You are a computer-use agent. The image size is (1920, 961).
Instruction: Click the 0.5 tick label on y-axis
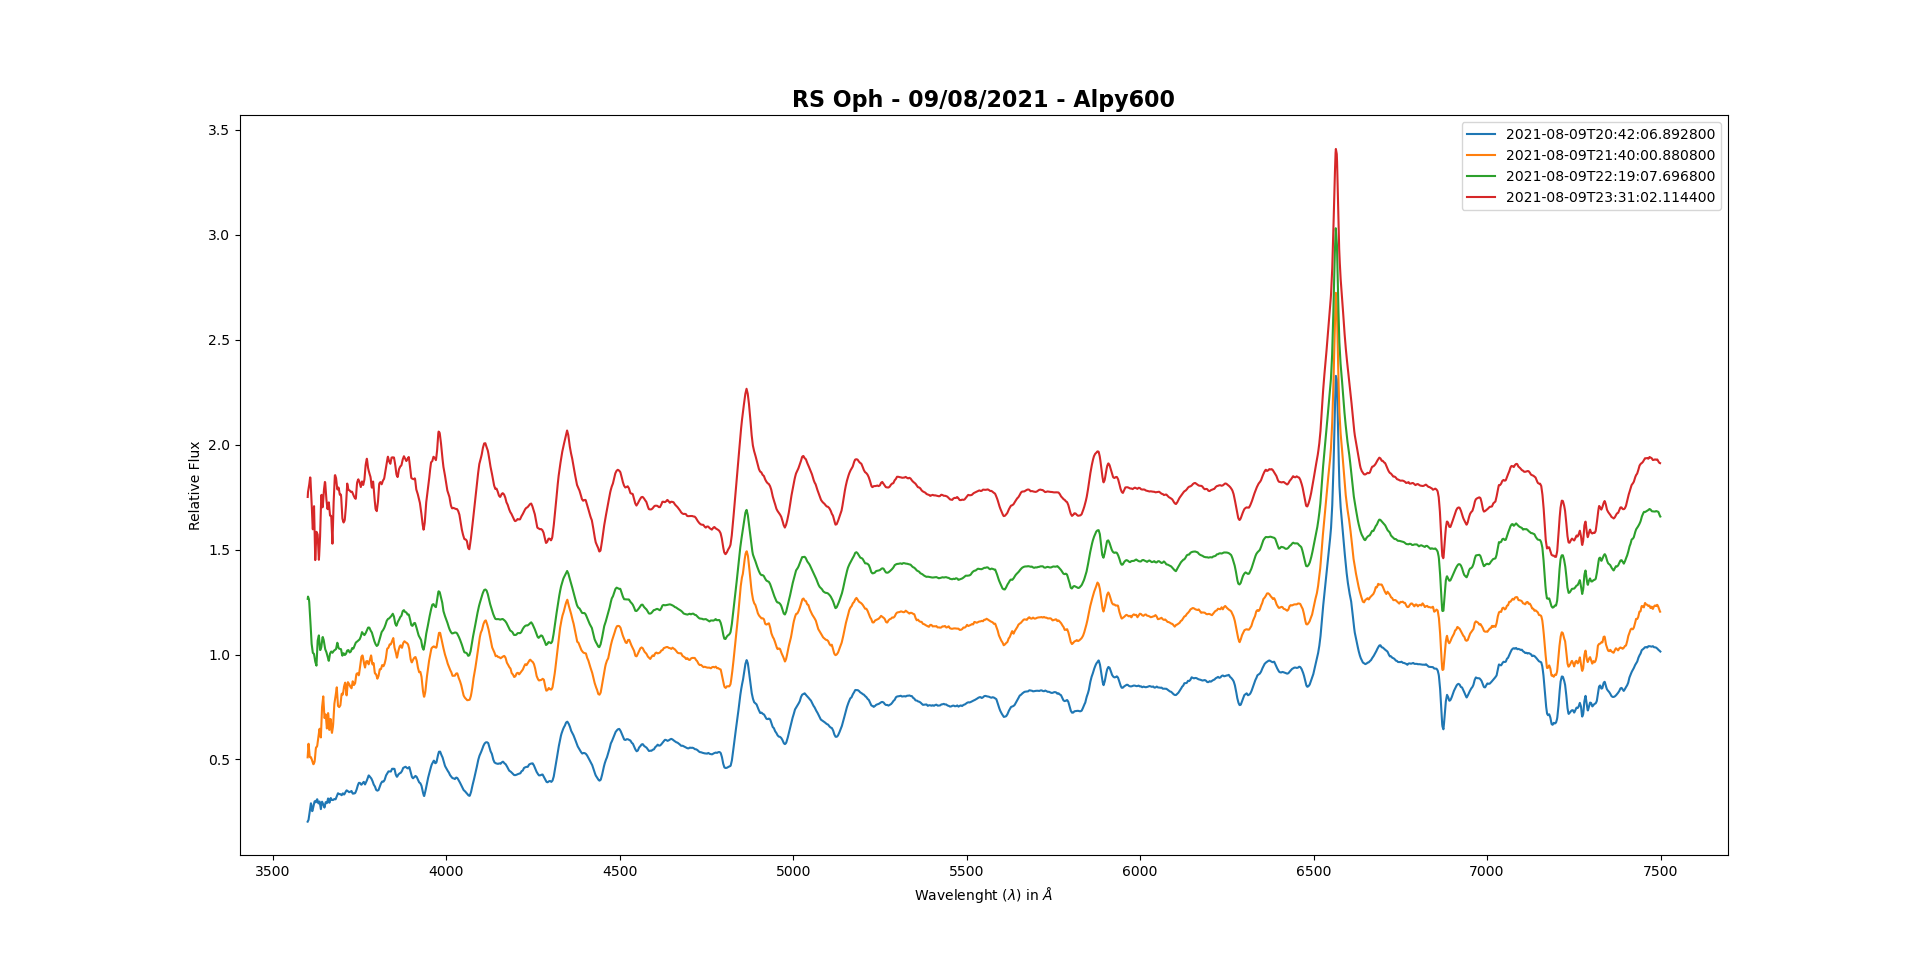(218, 760)
